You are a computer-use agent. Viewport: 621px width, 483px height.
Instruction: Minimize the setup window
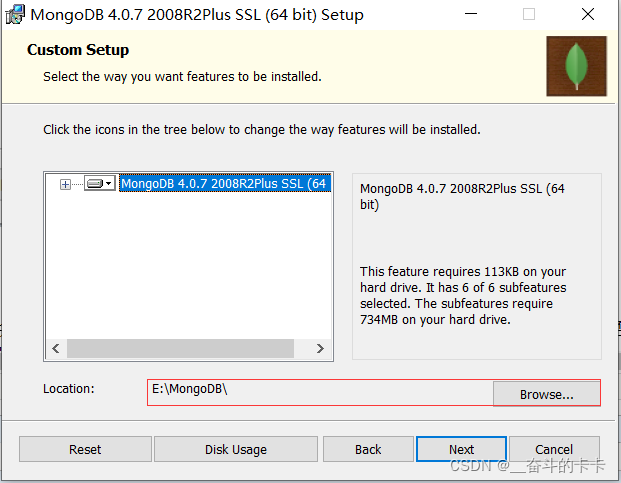coord(470,15)
